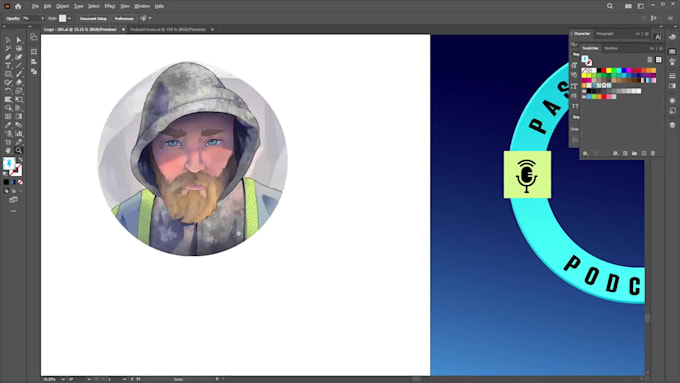Image resolution: width=680 pixels, height=383 pixels.
Task: Select the Eyedropper tool
Action: (8, 125)
